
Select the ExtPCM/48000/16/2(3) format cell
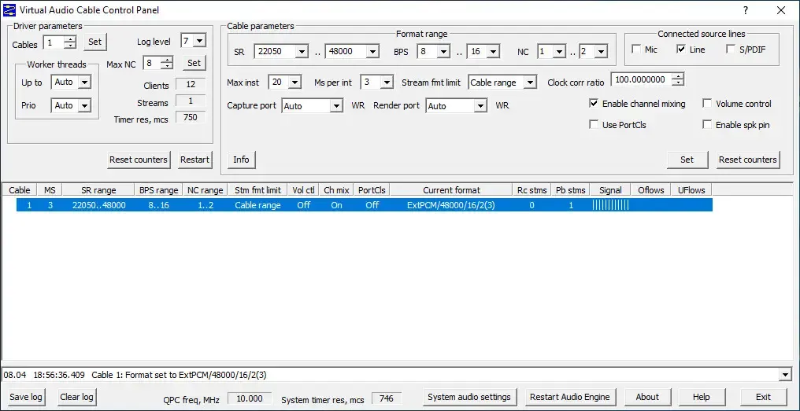451,206
